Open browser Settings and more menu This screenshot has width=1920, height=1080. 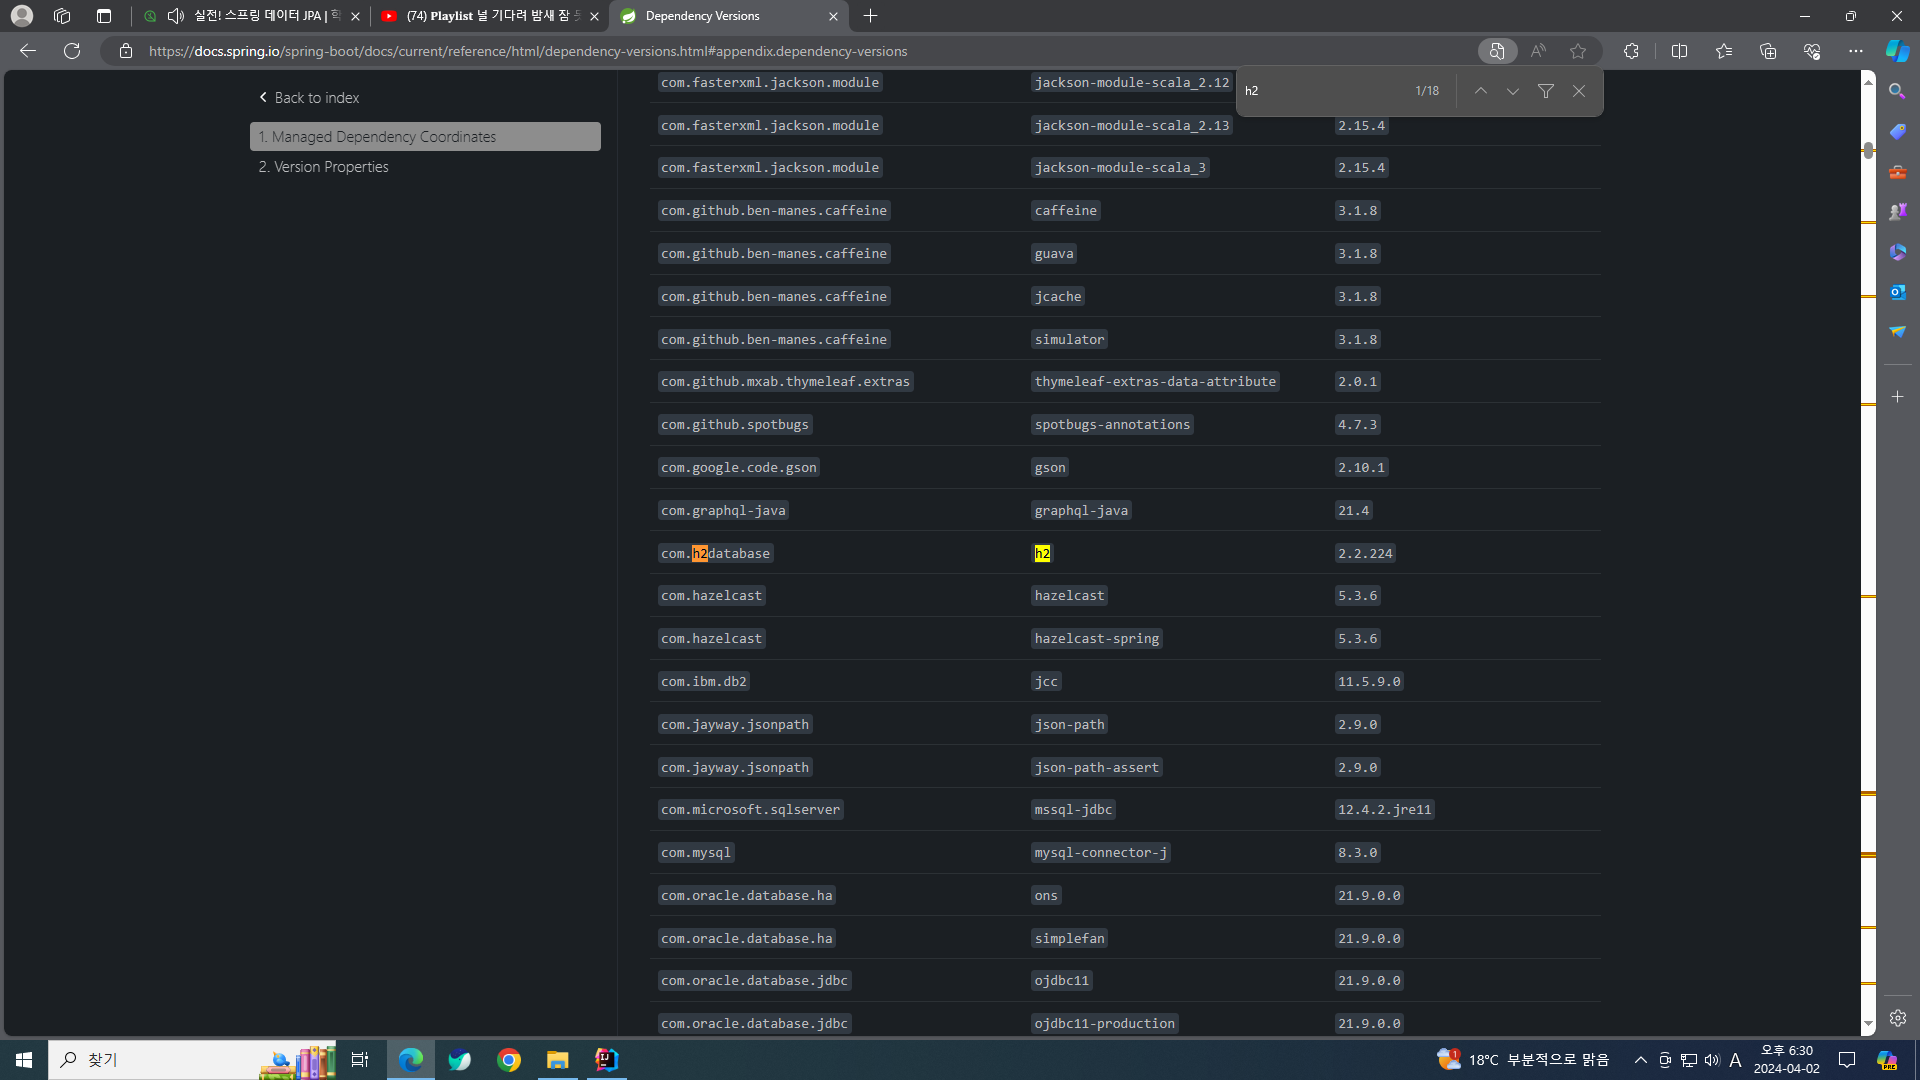1856,51
